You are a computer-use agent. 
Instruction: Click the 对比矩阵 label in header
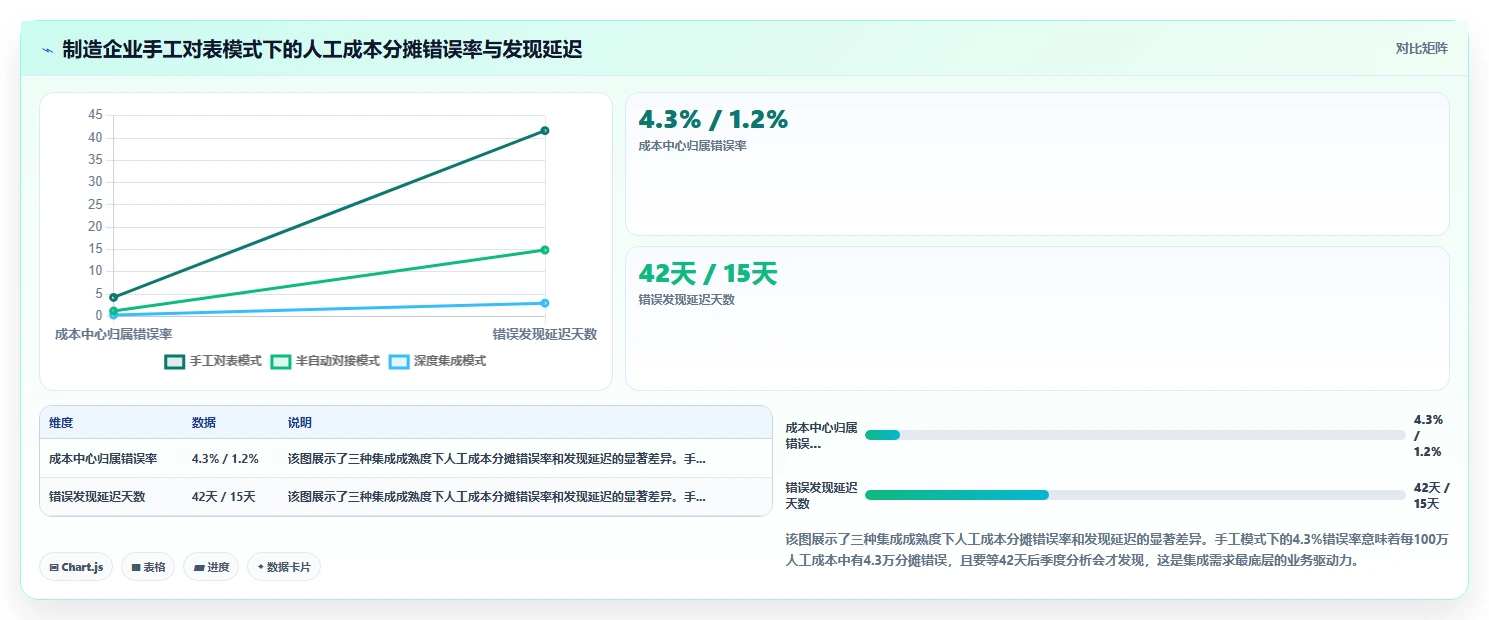point(1421,48)
